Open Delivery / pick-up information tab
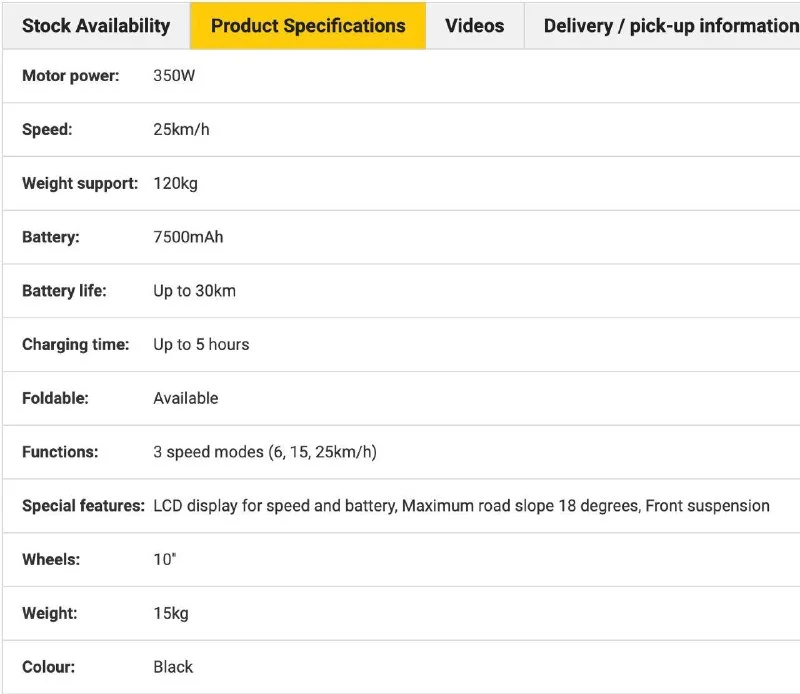The image size is (800, 694). tap(670, 26)
